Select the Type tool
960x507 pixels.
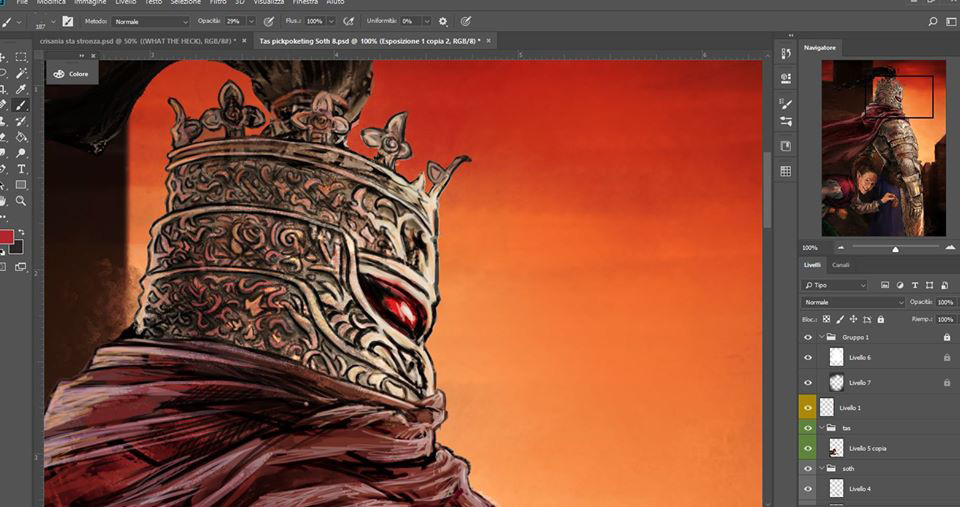(21, 169)
